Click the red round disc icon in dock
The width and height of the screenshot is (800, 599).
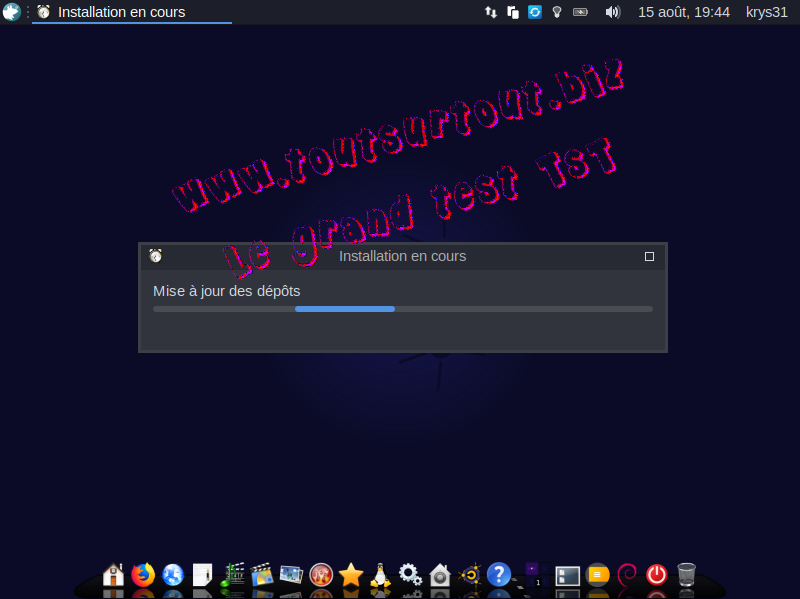[321, 575]
